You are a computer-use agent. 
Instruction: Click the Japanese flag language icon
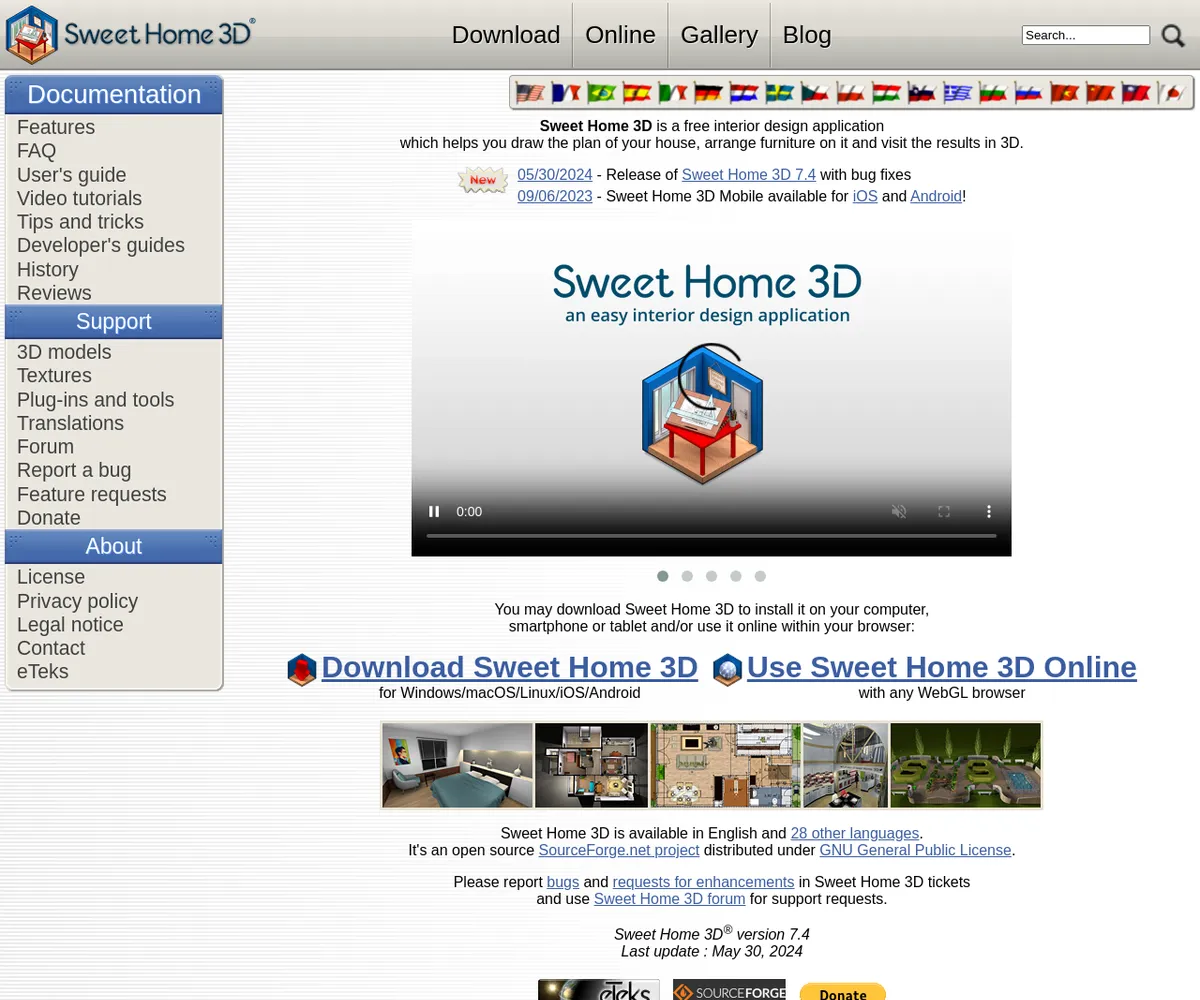[x=1171, y=93]
